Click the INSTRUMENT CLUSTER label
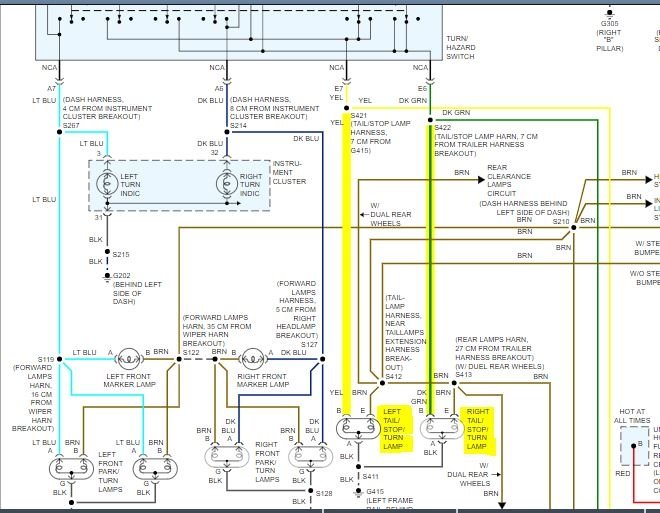660x513 pixels. (289, 173)
